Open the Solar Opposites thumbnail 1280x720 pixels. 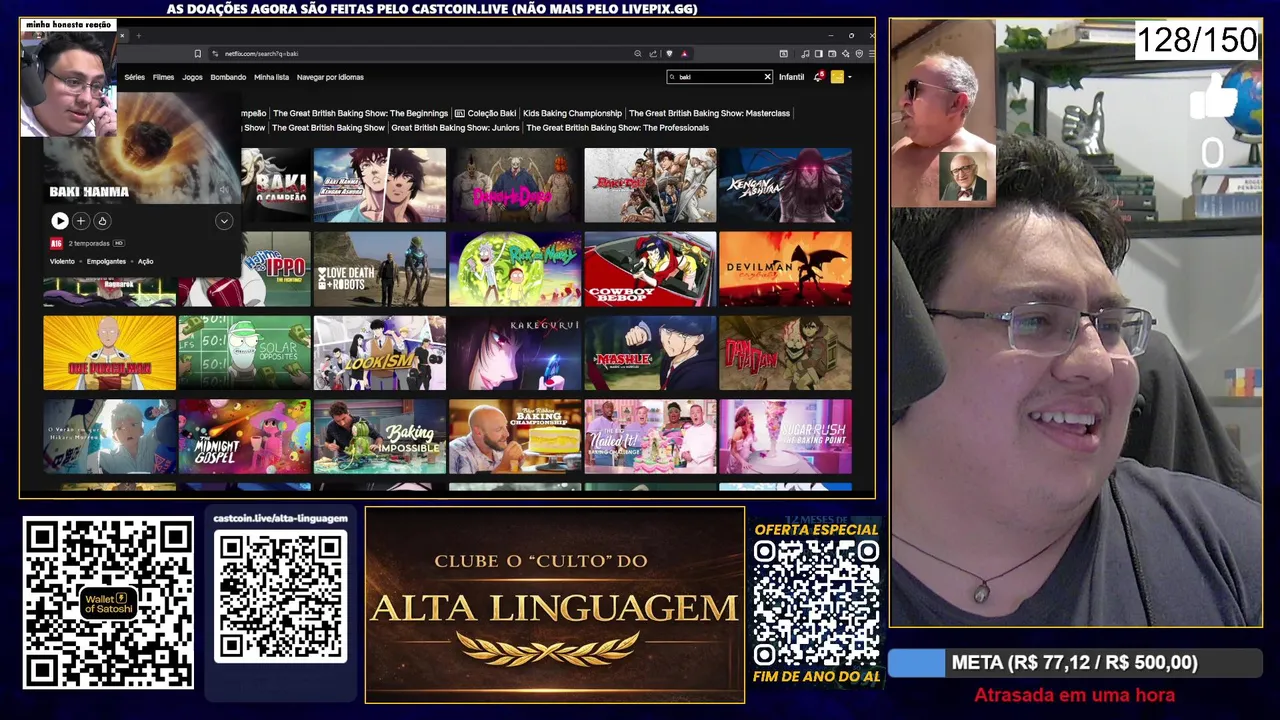point(245,353)
